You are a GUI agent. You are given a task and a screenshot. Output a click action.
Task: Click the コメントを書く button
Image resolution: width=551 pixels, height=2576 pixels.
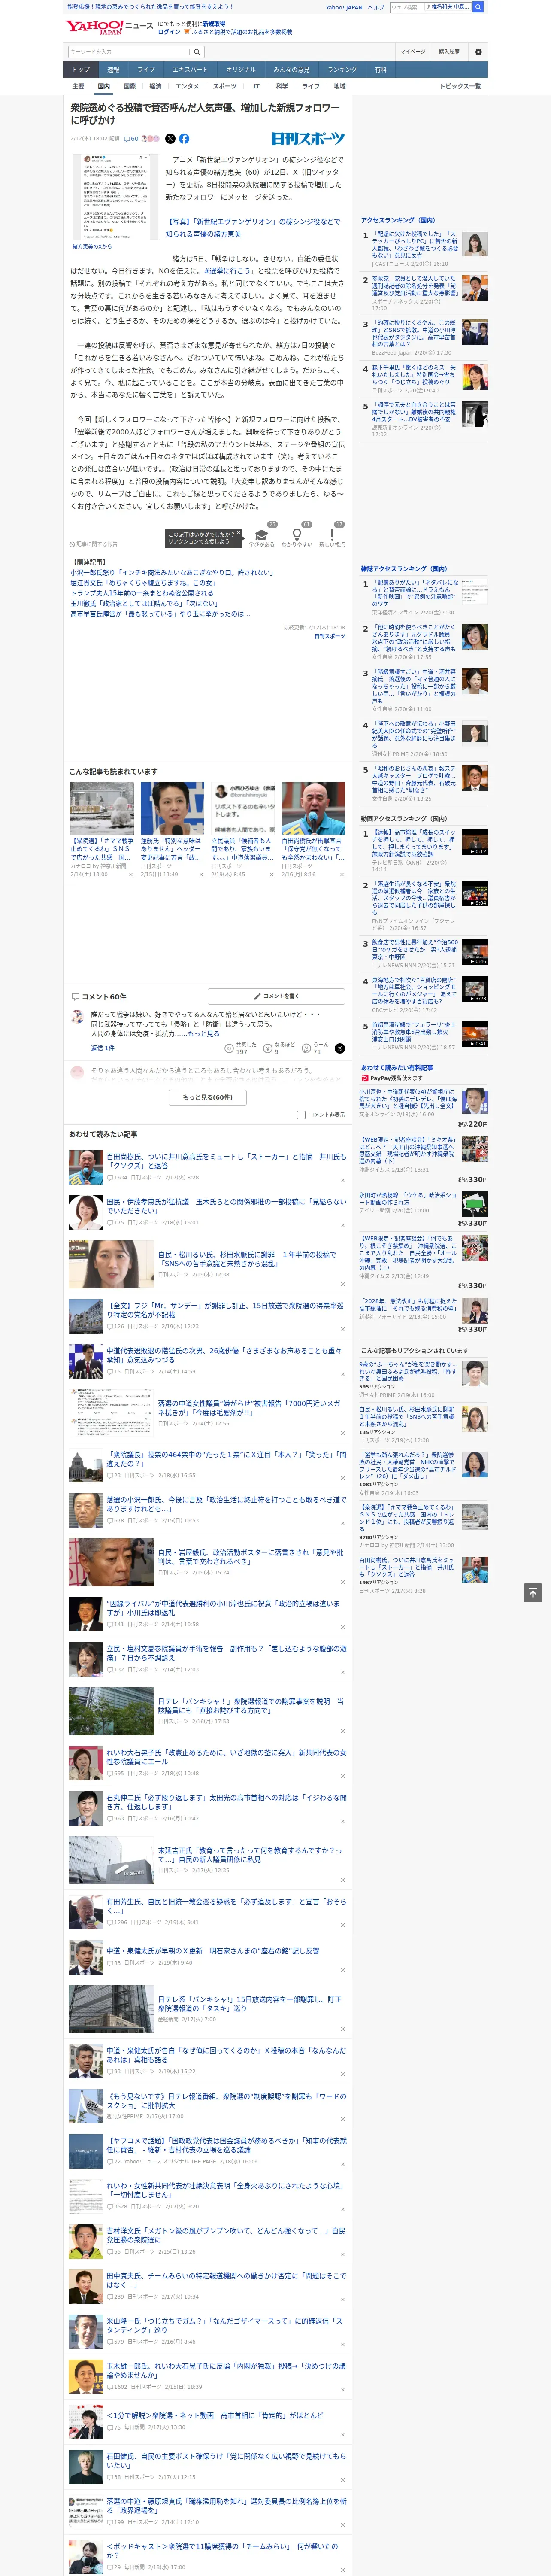pyautogui.click(x=276, y=996)
